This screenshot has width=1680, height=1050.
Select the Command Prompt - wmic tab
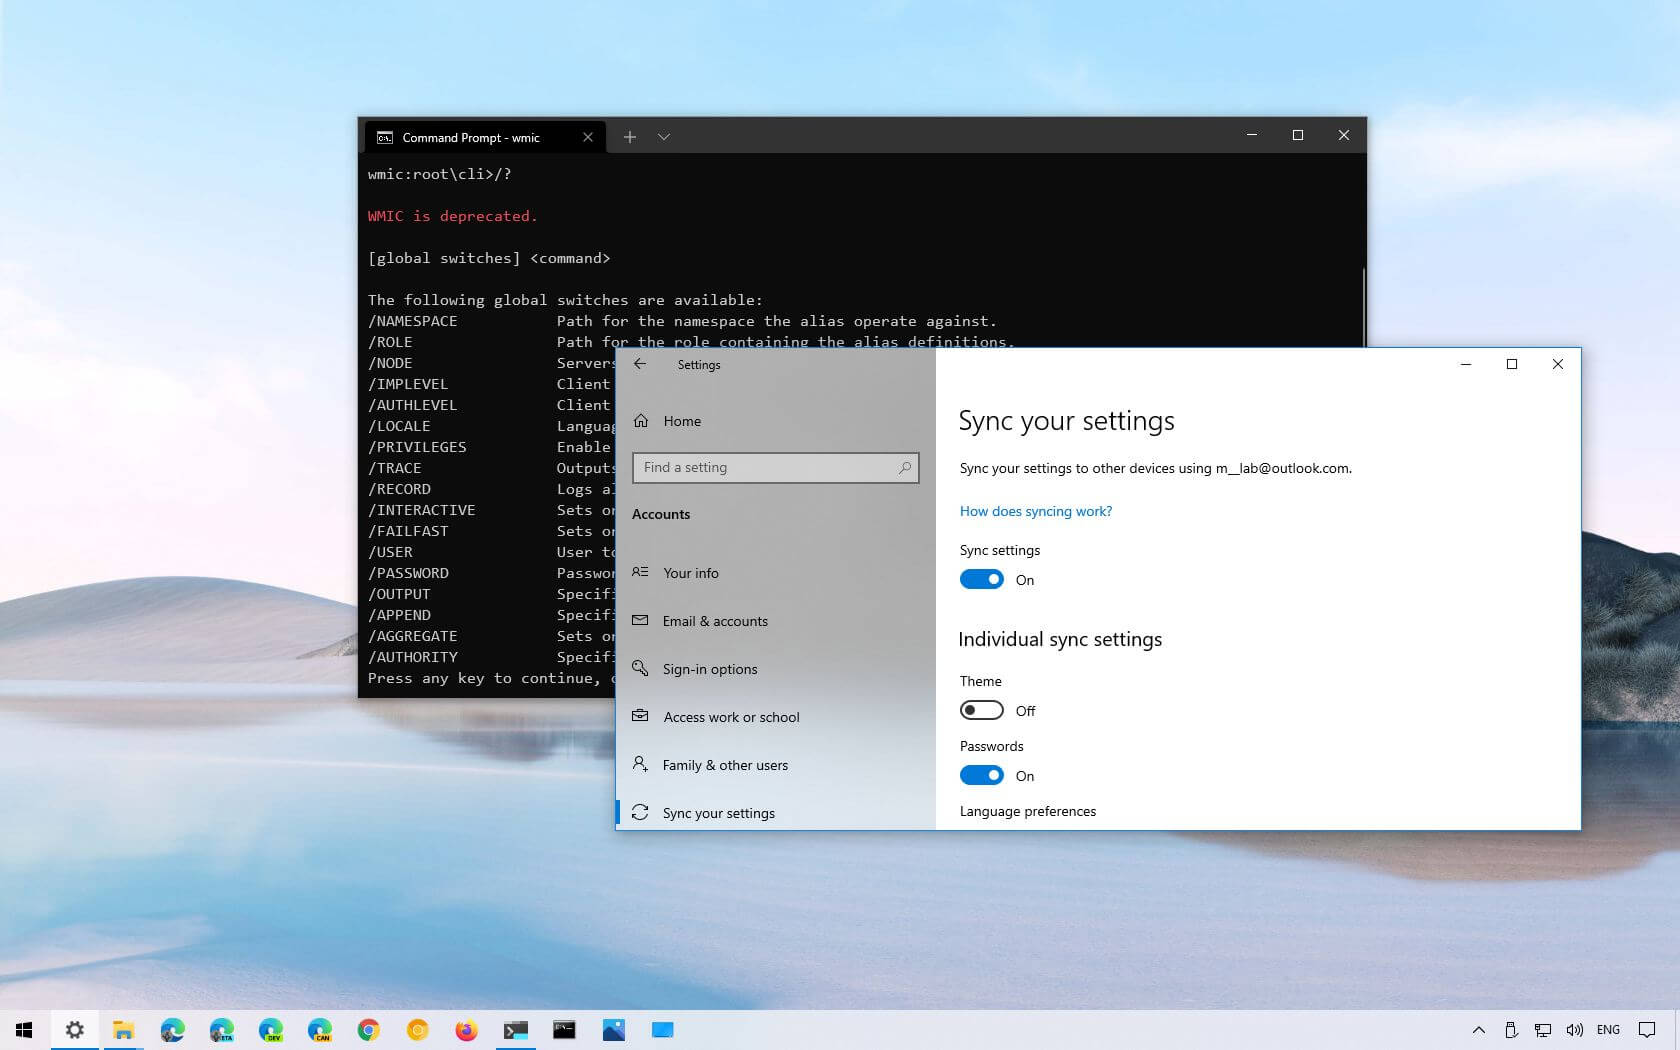click(x=470, y=137)
